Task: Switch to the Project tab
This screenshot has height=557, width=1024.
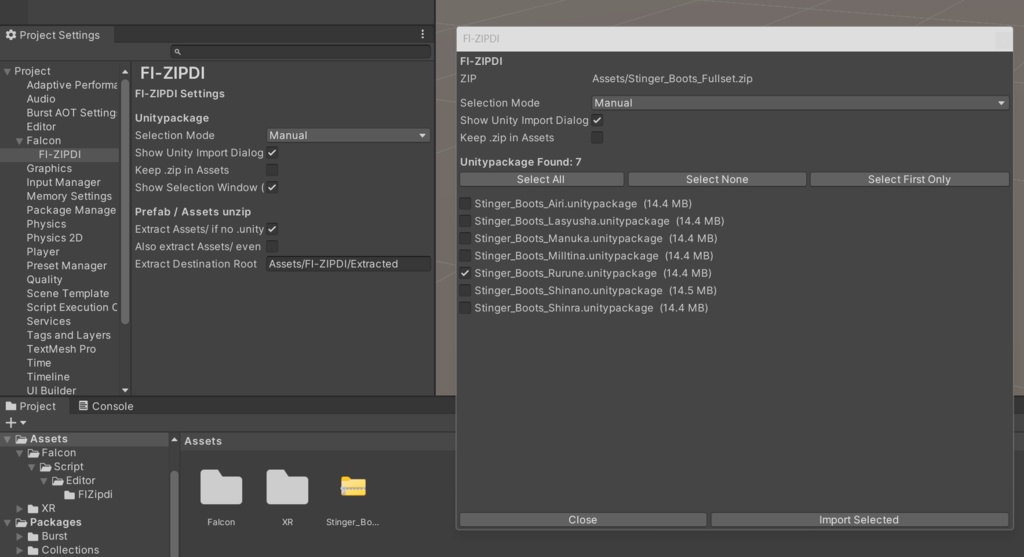Action: (31, 406)
